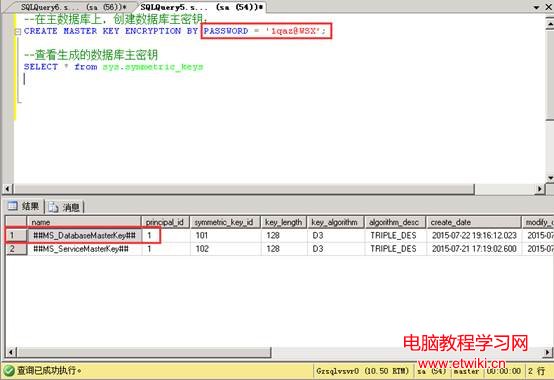Select create date 2015-07-21 17:19:02.600 cell
554x380 pixels.
click(474, 249)
